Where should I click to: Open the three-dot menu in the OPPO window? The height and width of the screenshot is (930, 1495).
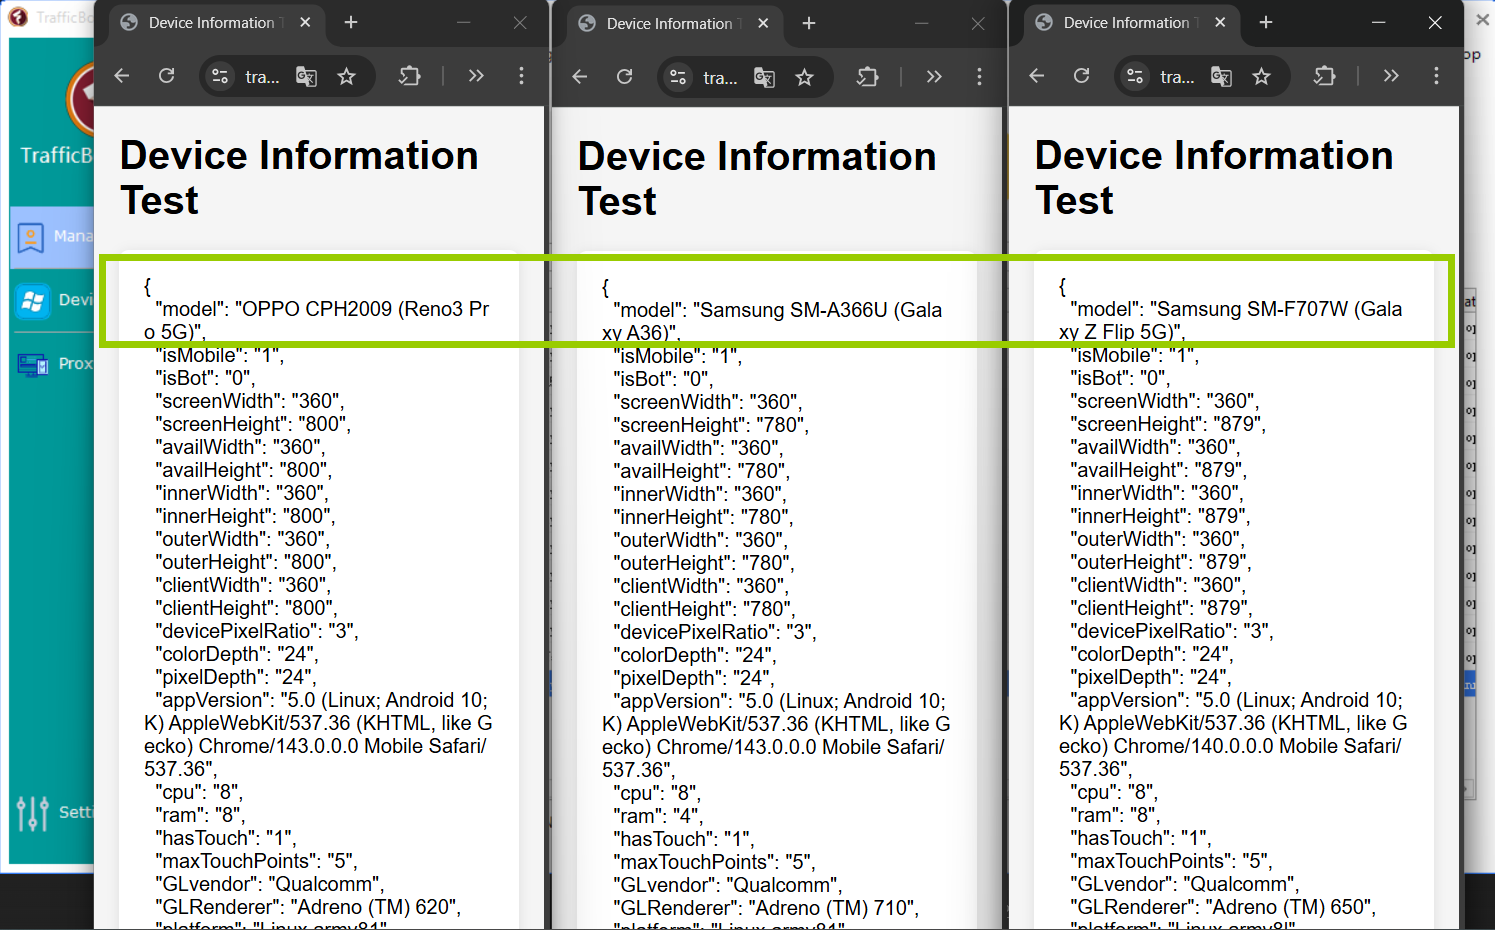(x=521, y=76)
